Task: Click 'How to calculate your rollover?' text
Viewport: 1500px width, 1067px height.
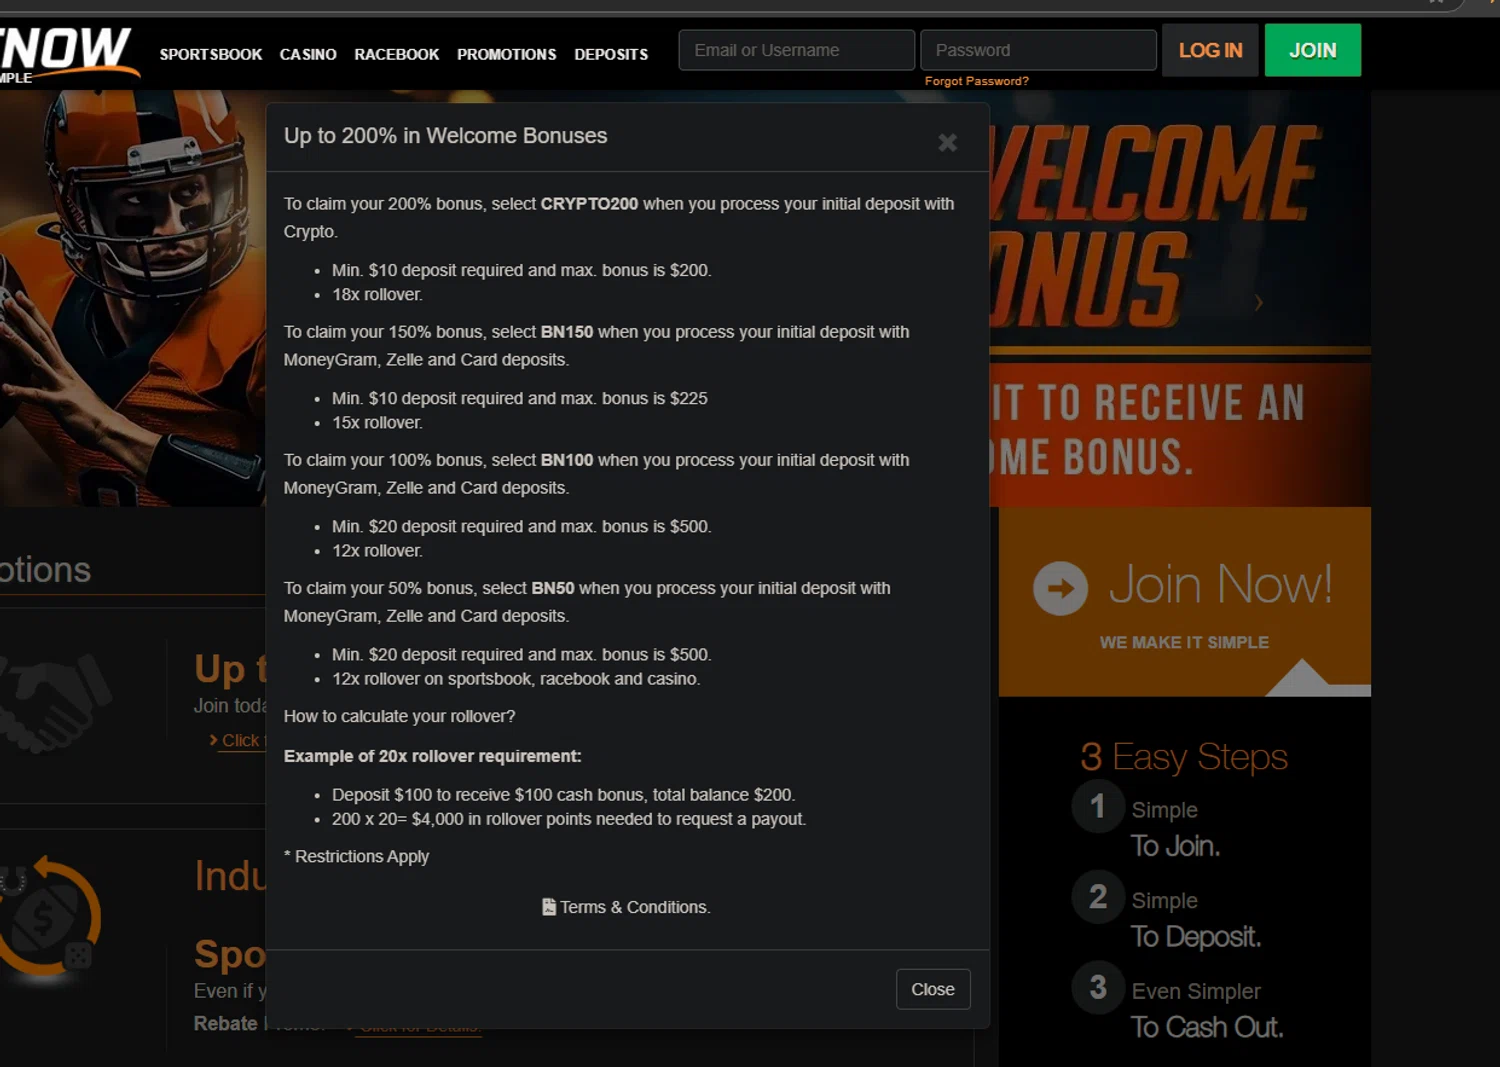Action: 399,716
